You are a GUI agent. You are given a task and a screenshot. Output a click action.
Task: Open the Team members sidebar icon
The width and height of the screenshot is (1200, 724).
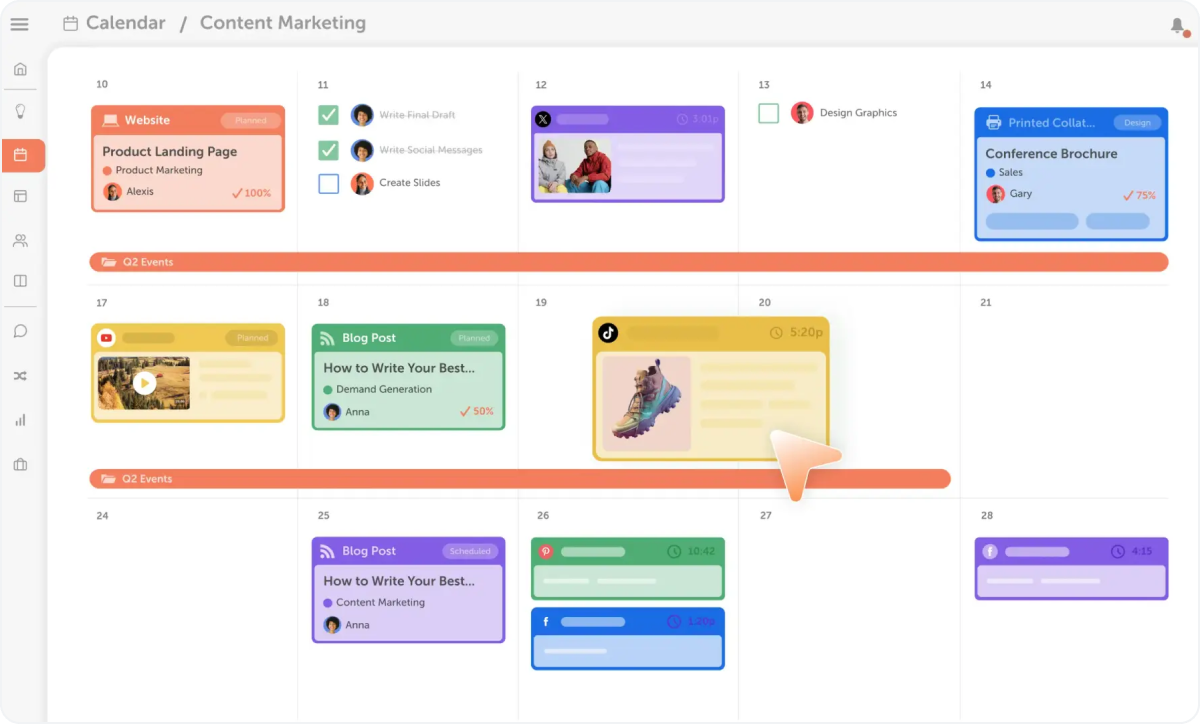(x=20, y=240)
